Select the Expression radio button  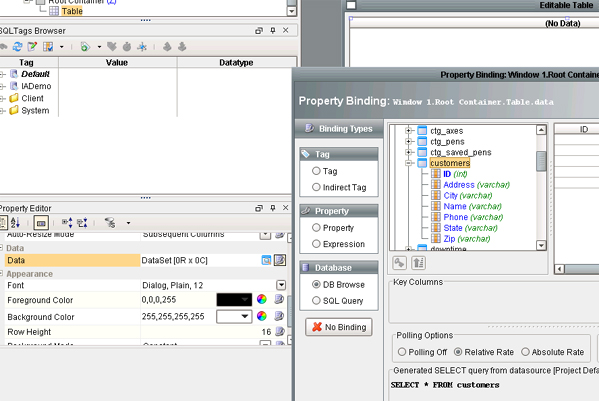pyautogui.click(x=316, y=244)
